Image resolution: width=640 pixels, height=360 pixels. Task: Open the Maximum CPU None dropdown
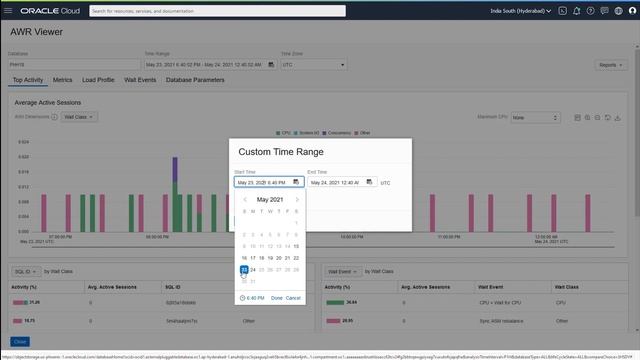pyautogui.click(x=535, y=118)
